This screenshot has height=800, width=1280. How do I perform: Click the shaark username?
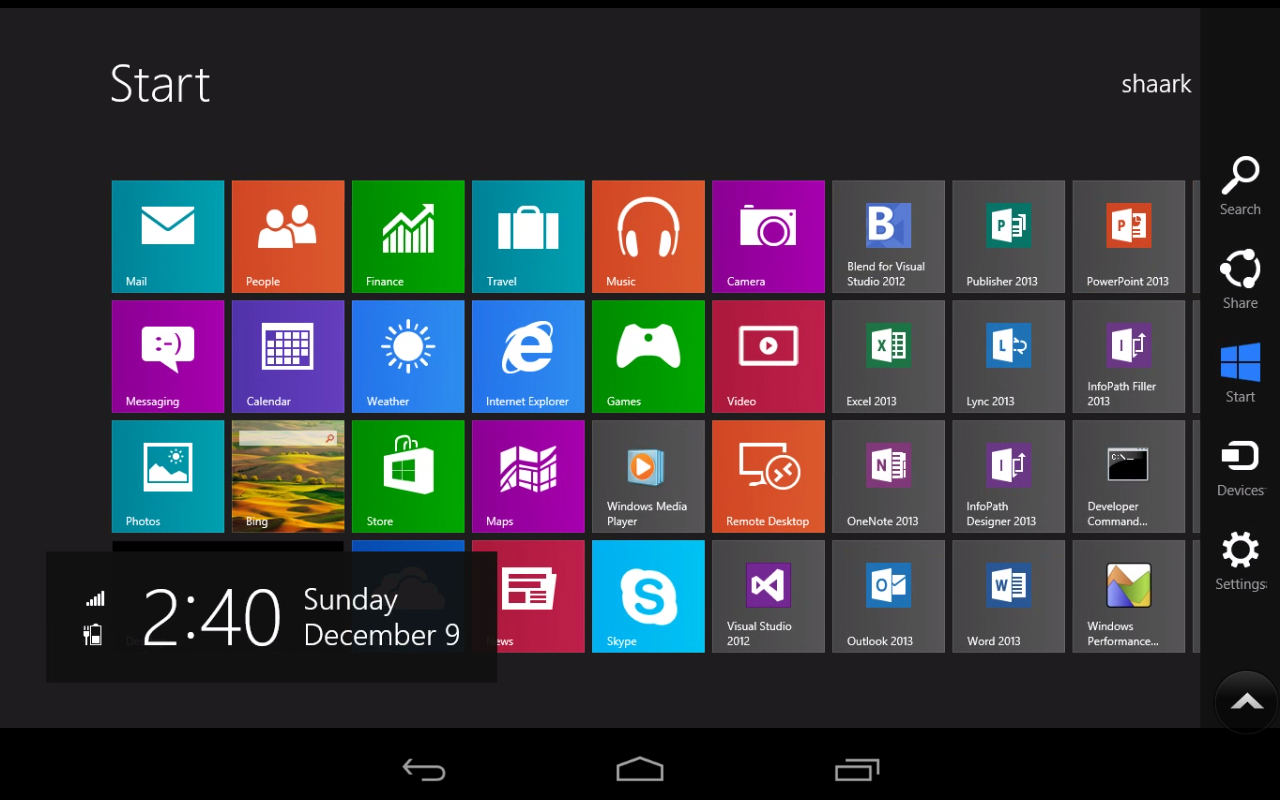click(1156, 84)
